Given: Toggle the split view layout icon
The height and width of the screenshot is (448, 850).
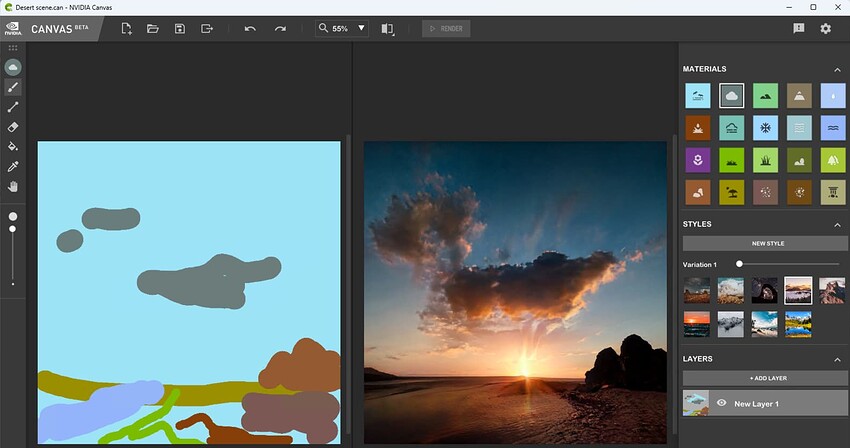Looking at the screenshot, I should 388,29.
